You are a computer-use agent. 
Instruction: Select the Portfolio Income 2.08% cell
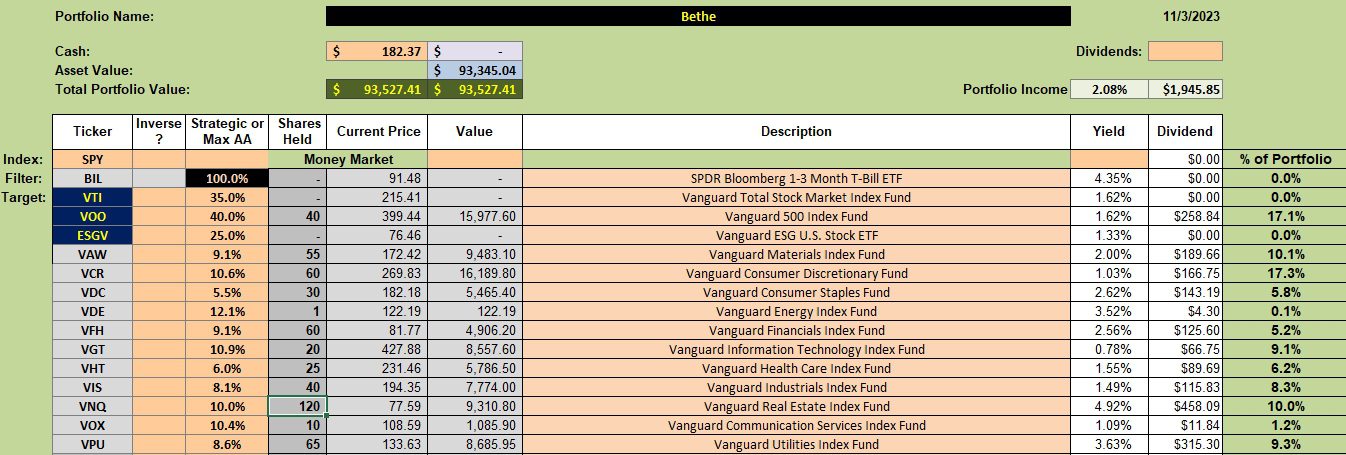pyautogui.click(x=1109, y=89)
